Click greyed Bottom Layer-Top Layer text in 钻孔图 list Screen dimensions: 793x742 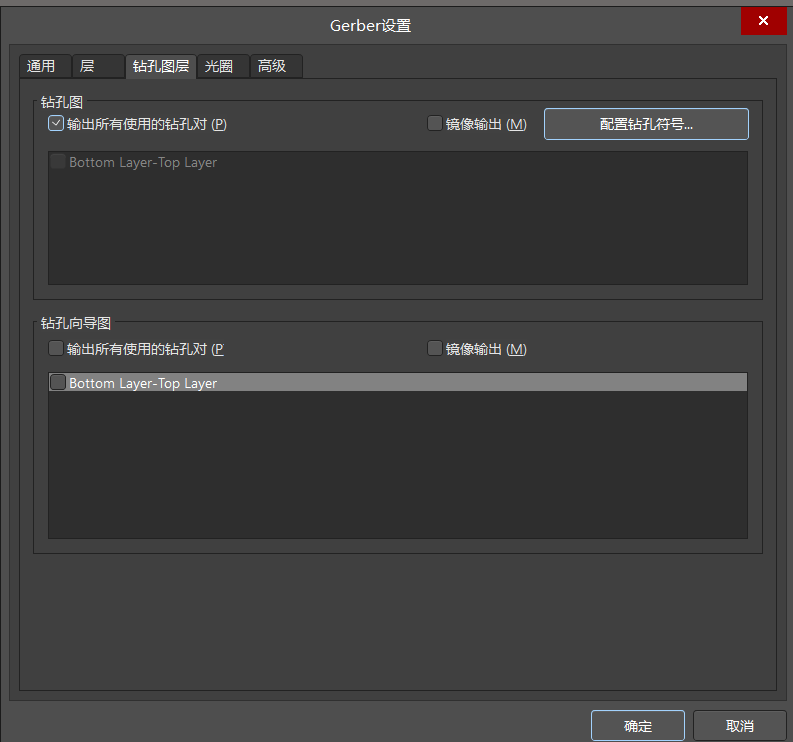pos(143,162)
